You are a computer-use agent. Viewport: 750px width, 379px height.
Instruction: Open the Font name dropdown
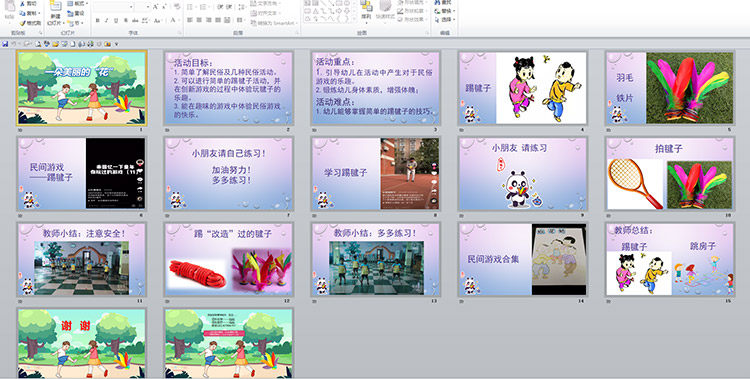point(131,7)
